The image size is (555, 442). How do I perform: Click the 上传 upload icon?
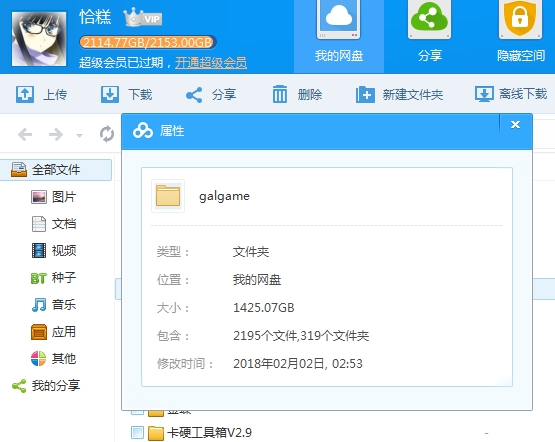click(25, 94)
